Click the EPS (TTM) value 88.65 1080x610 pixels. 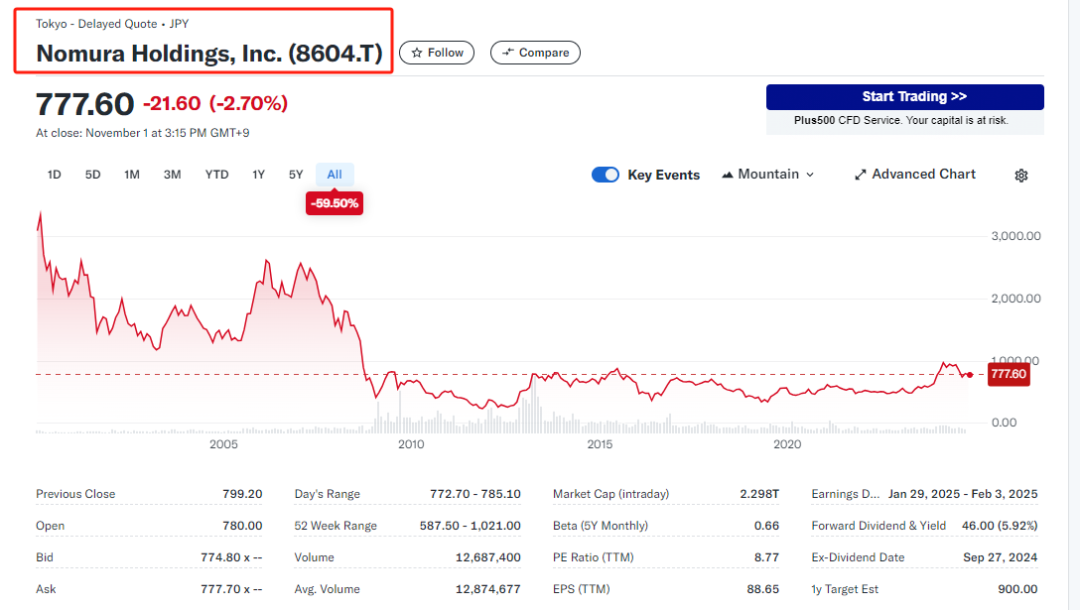click(763, 589)
